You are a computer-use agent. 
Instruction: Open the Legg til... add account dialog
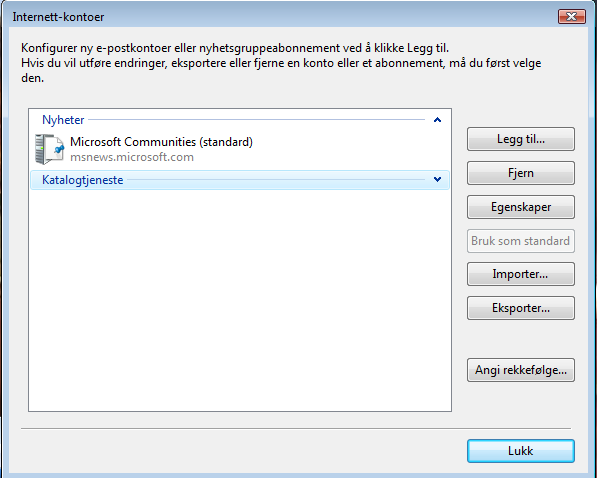[x=521, y=139]
